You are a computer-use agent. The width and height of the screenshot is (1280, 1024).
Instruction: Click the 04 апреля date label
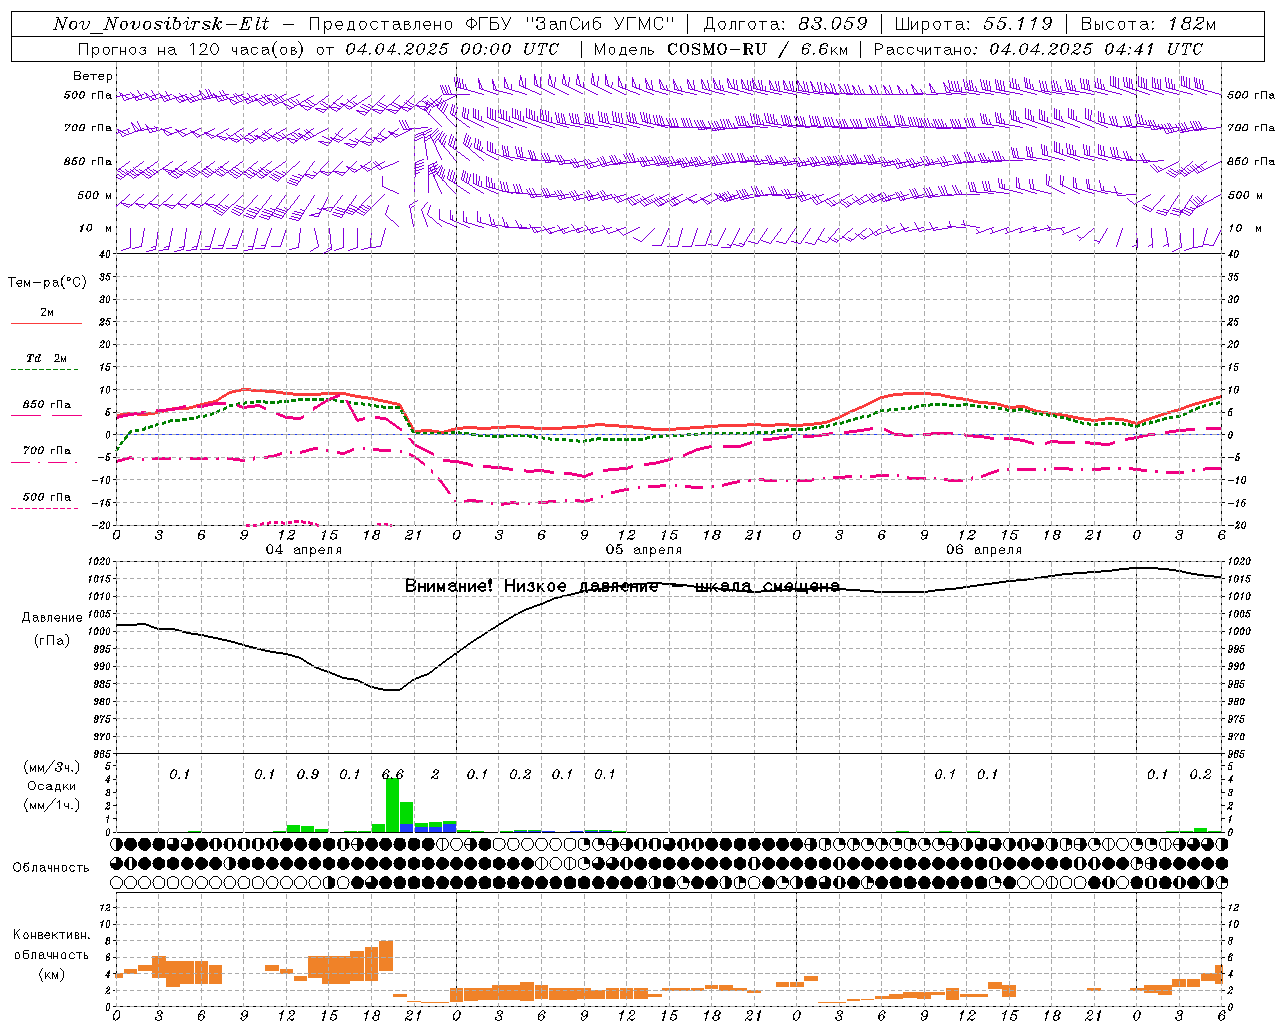click(304, 550)
